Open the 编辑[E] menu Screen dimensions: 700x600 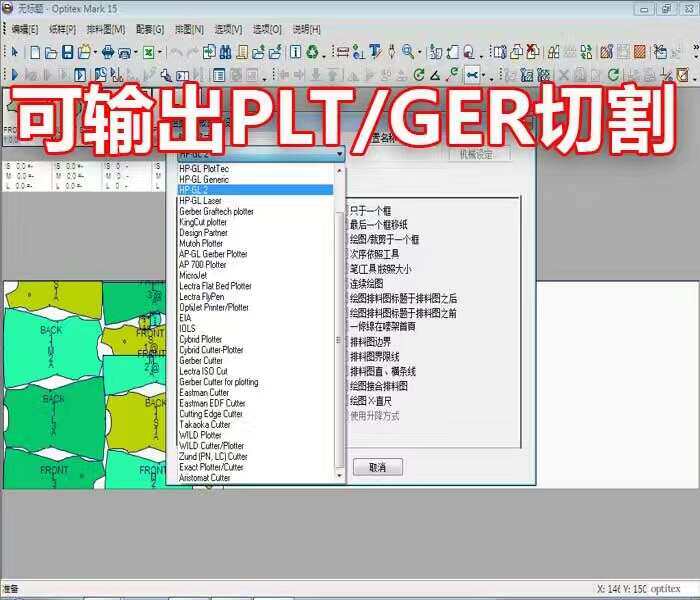tap(25, 29)
